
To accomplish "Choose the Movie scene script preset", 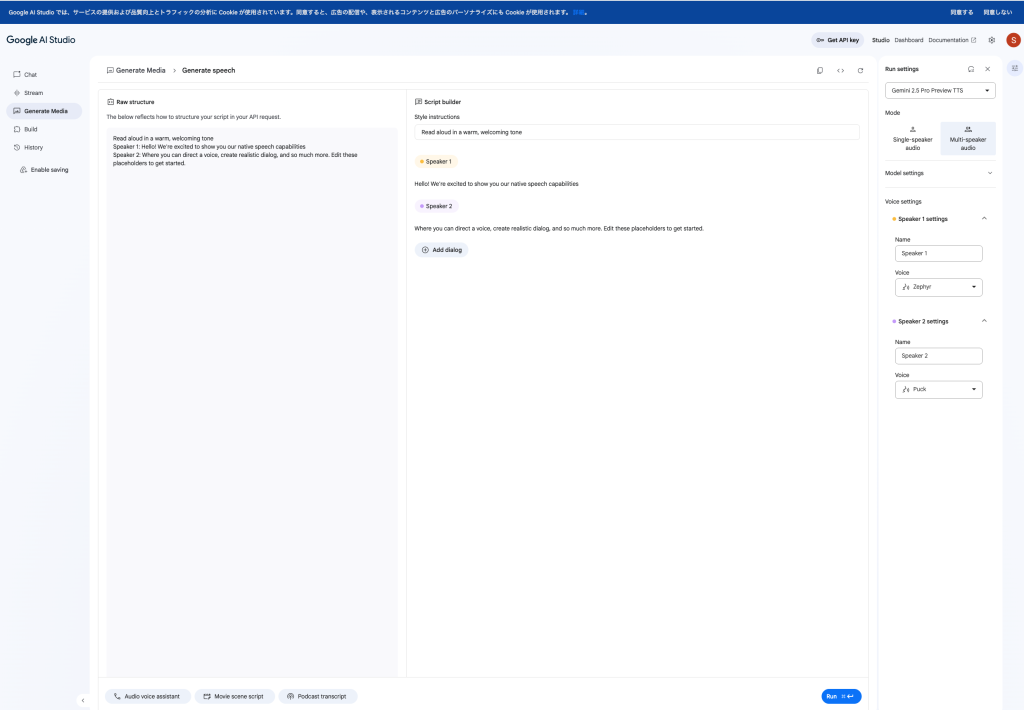I will click(x=234, y=696).
